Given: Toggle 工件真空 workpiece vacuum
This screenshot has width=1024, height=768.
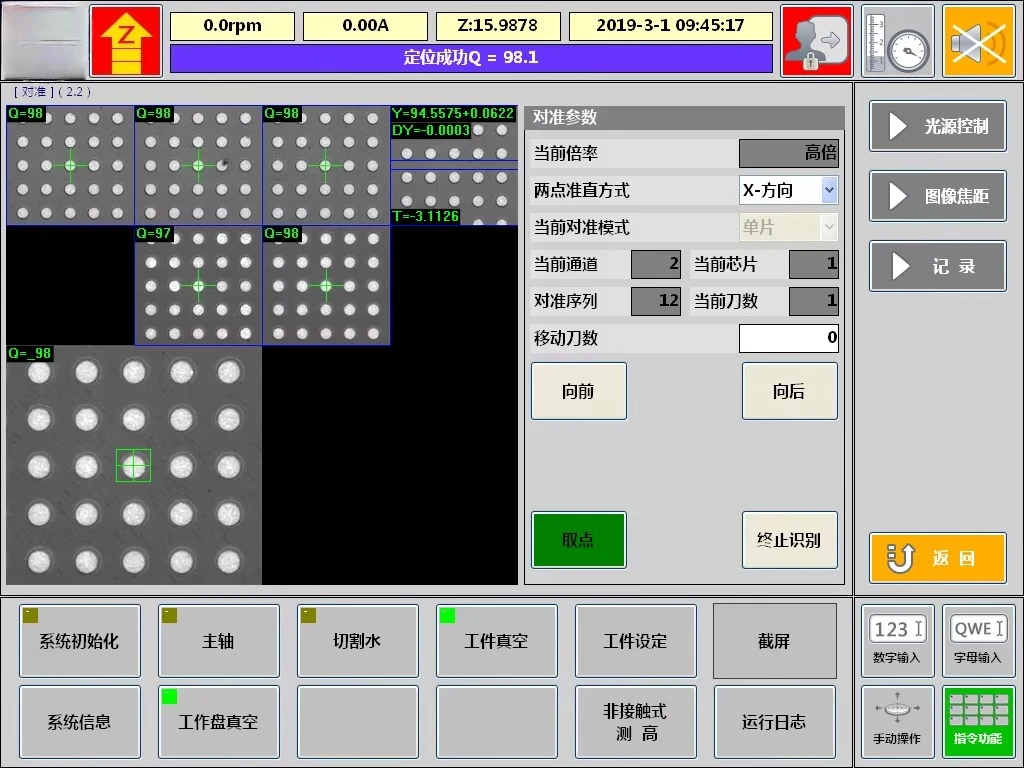Looking at the screenshot, I should [497, 641].
